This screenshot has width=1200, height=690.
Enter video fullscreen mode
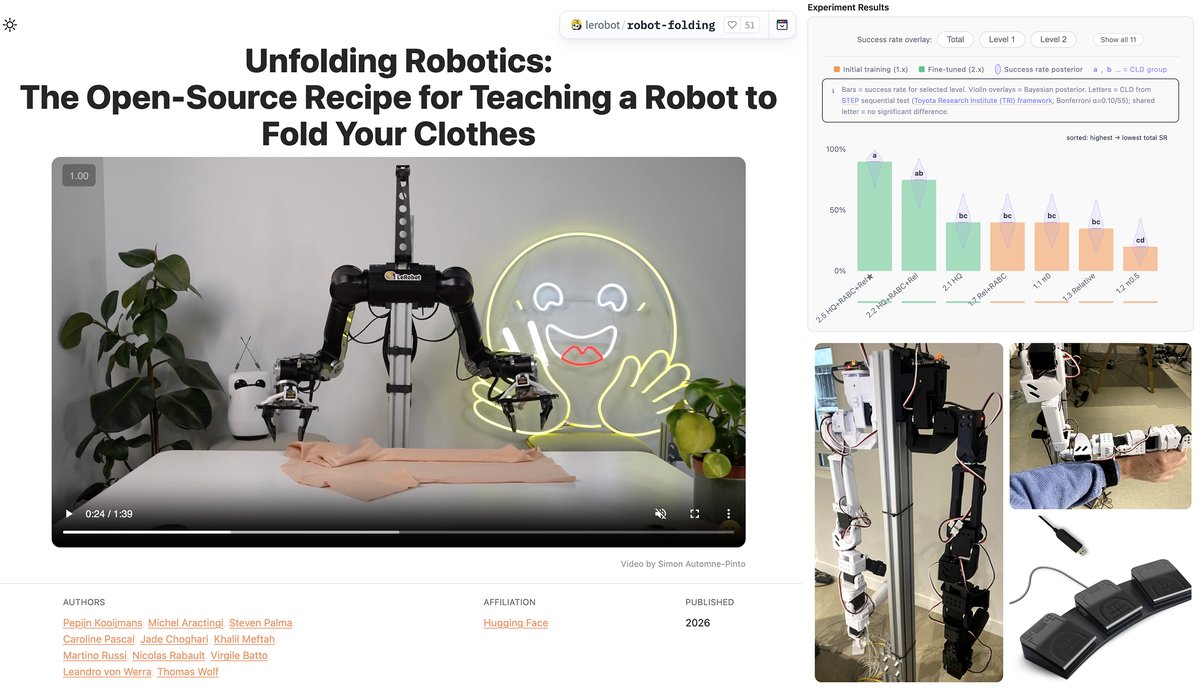(694, 514)
